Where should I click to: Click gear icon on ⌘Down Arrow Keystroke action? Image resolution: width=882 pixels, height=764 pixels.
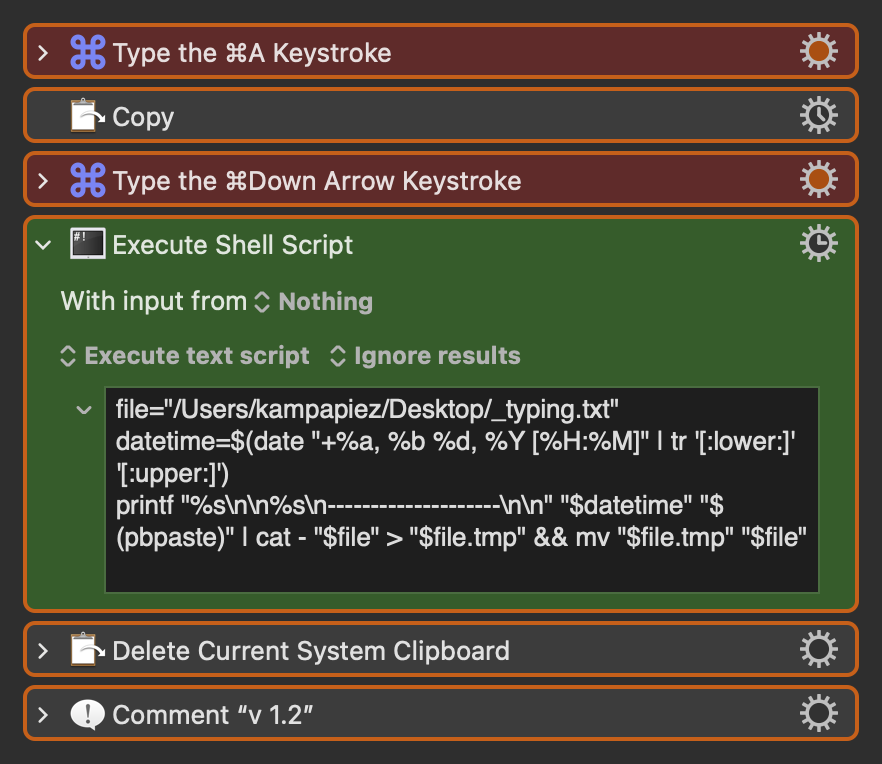tap(818, 180)
